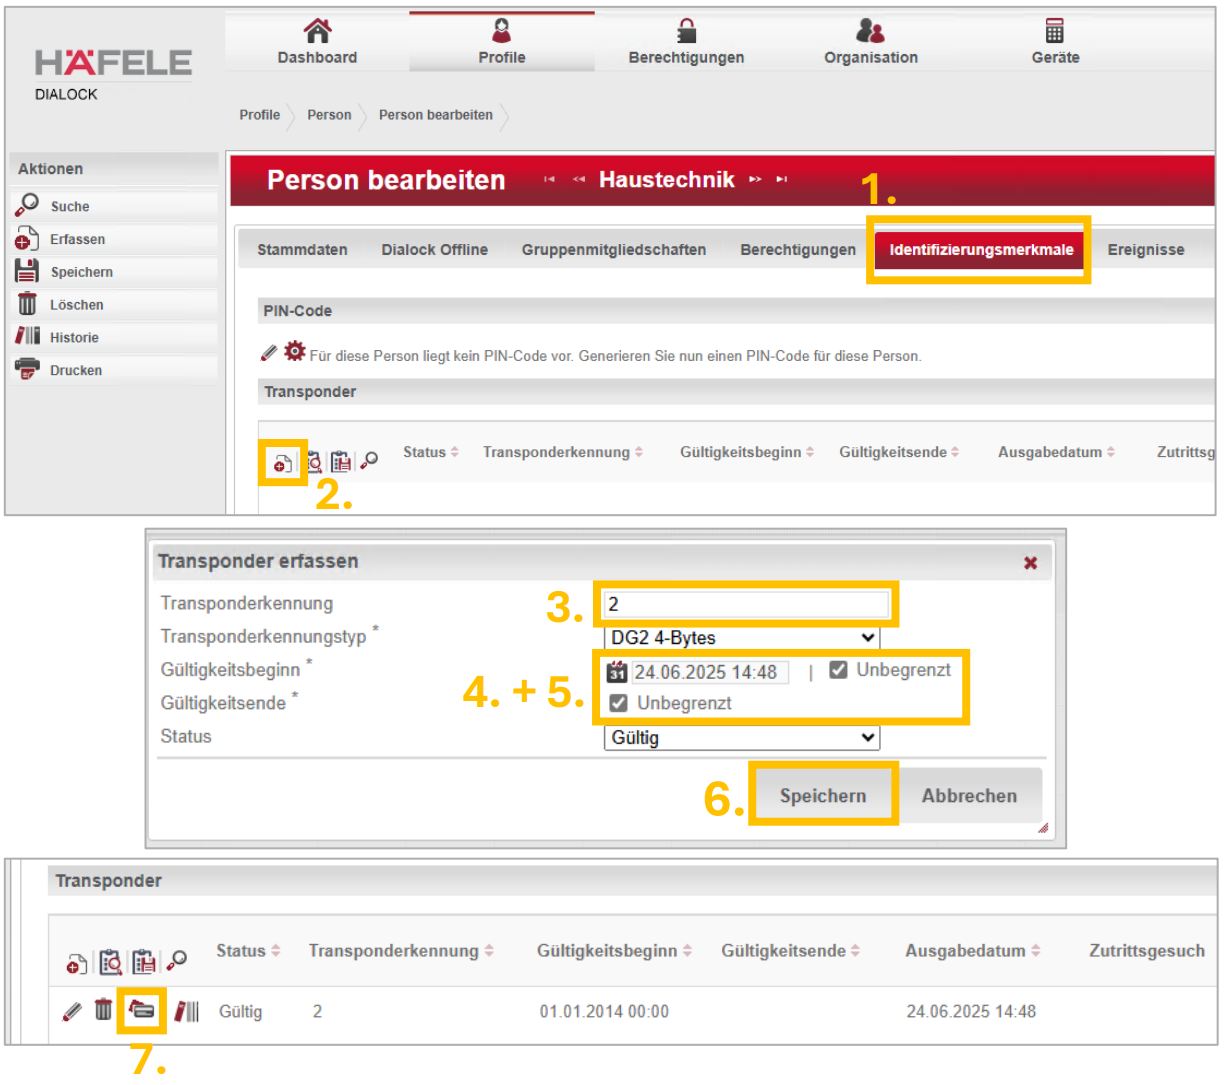
Task: Click the pencil icon in PIN-Code section
Action: [x=268, y=353]
